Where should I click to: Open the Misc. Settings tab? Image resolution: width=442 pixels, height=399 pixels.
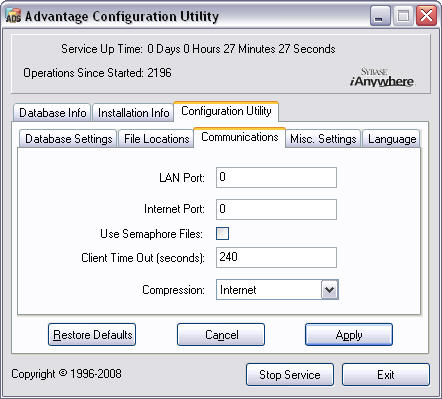tap(323, 139)
